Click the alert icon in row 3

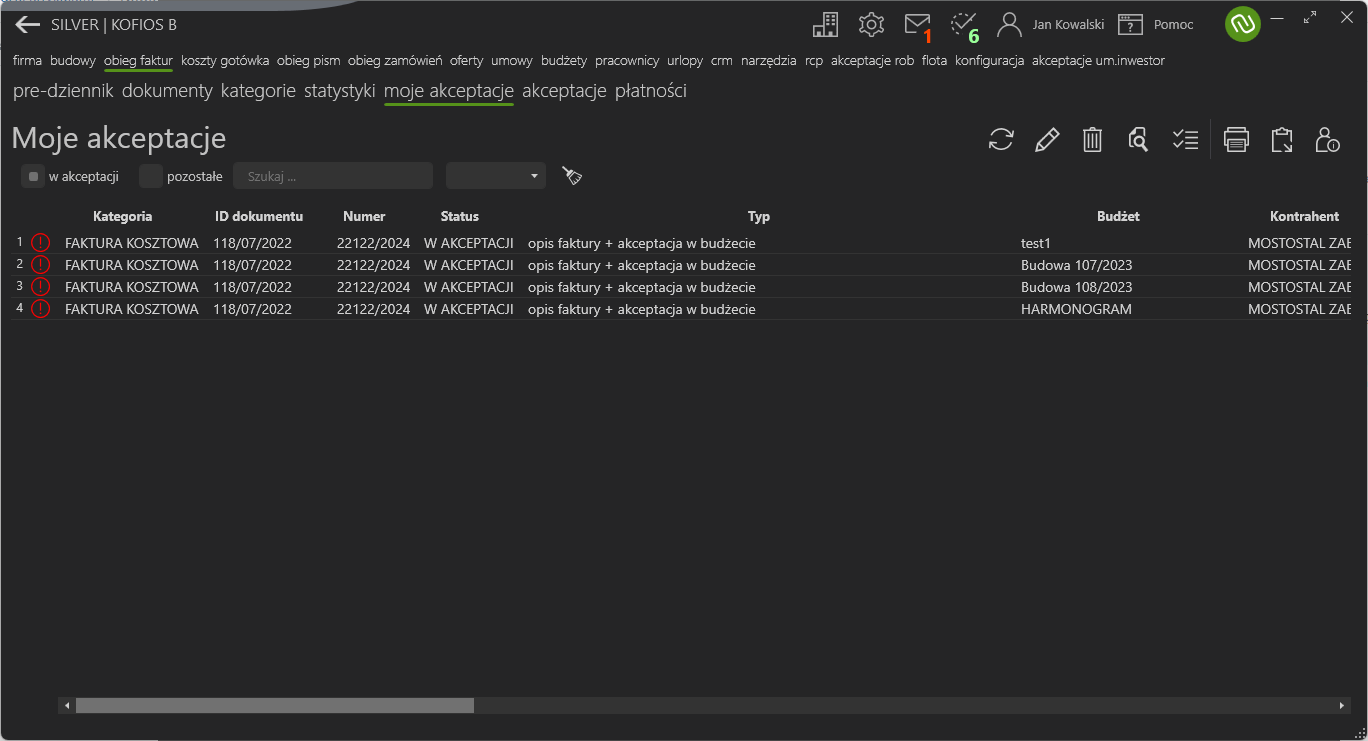click(40, 286)
